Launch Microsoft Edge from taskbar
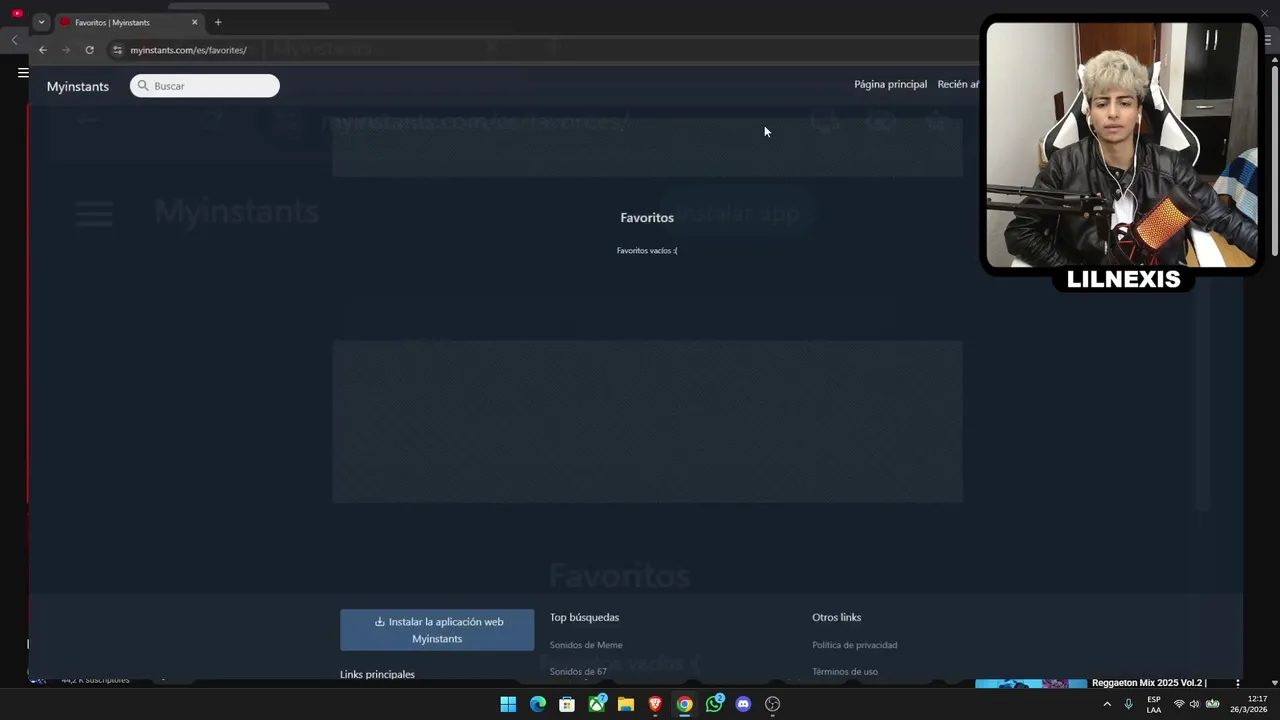 pyautogui.click(x=538, y=704)
